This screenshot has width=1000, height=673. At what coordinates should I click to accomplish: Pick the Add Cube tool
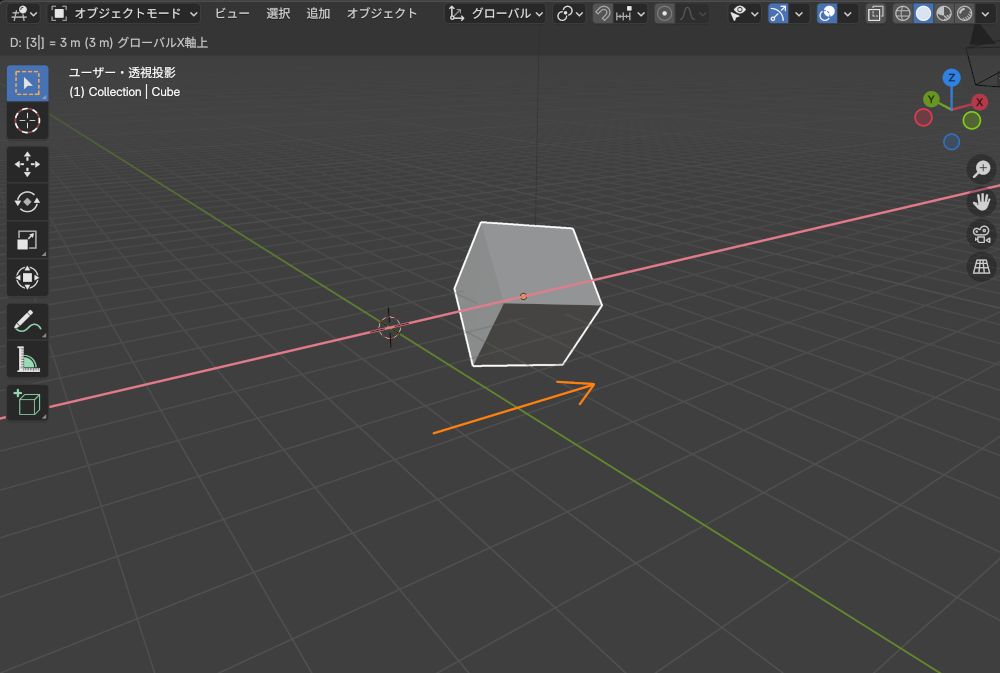tap(27, 403)
